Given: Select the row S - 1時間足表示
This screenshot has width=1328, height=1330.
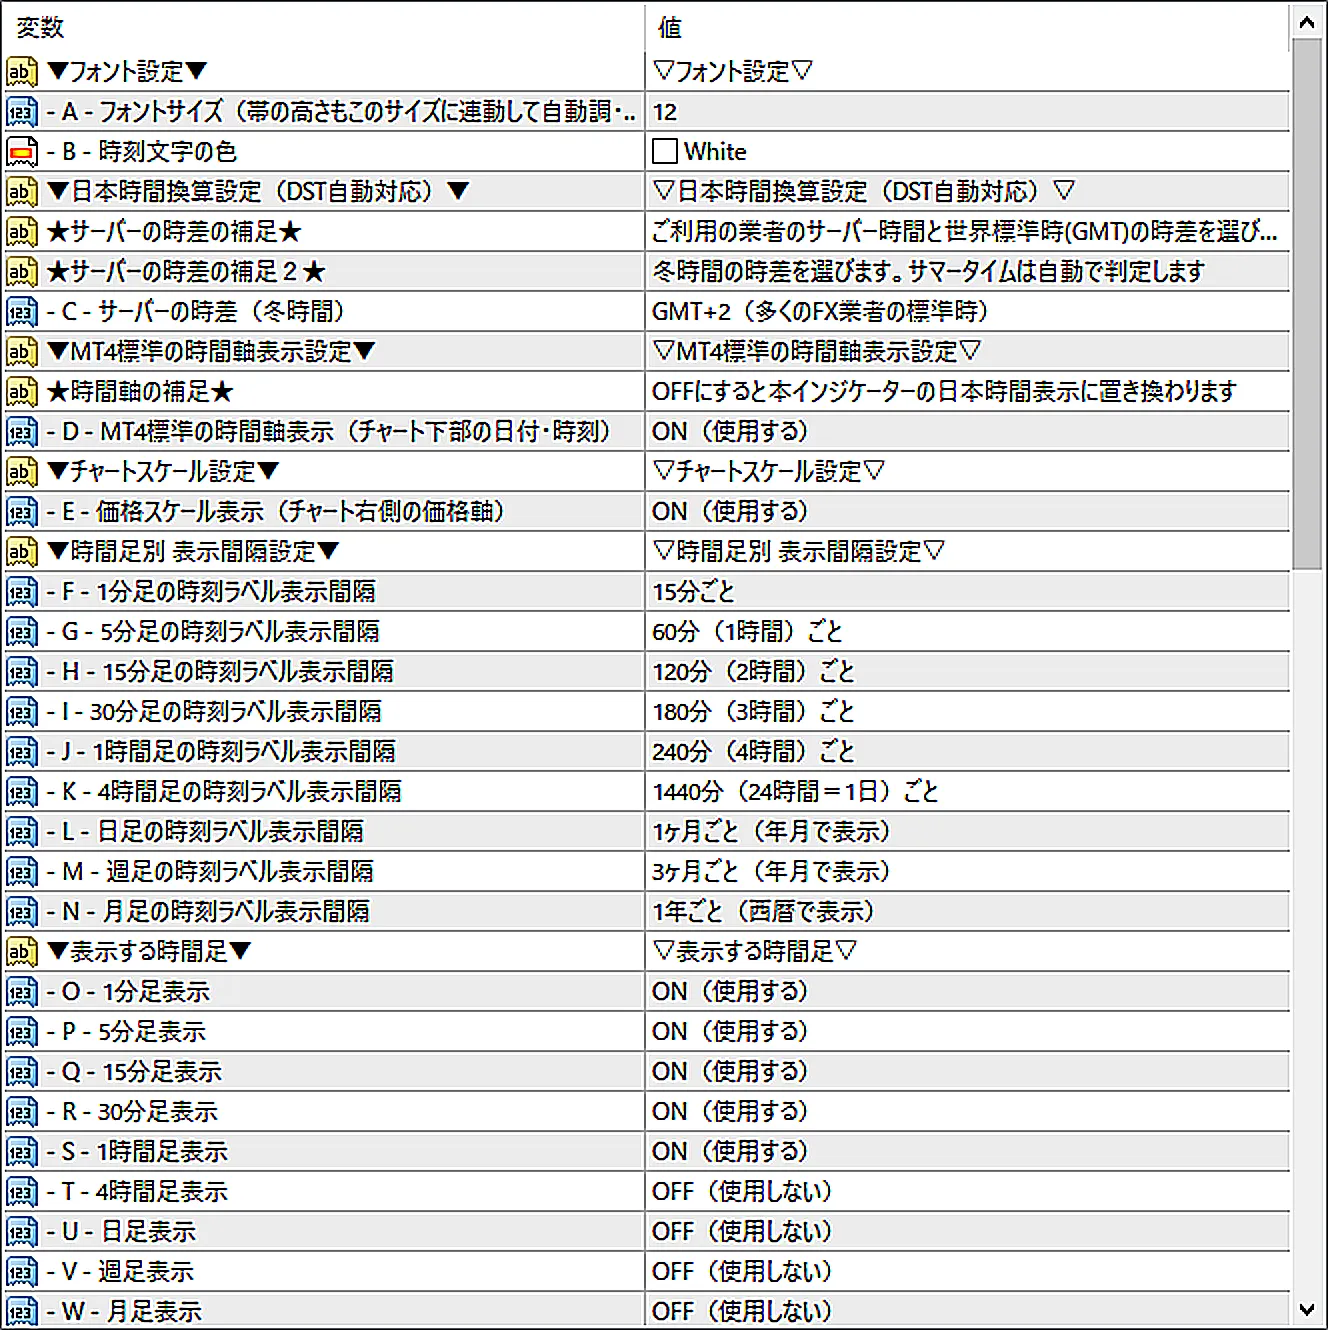Looking at the screenshot, I should click(x=646, y=1152).
